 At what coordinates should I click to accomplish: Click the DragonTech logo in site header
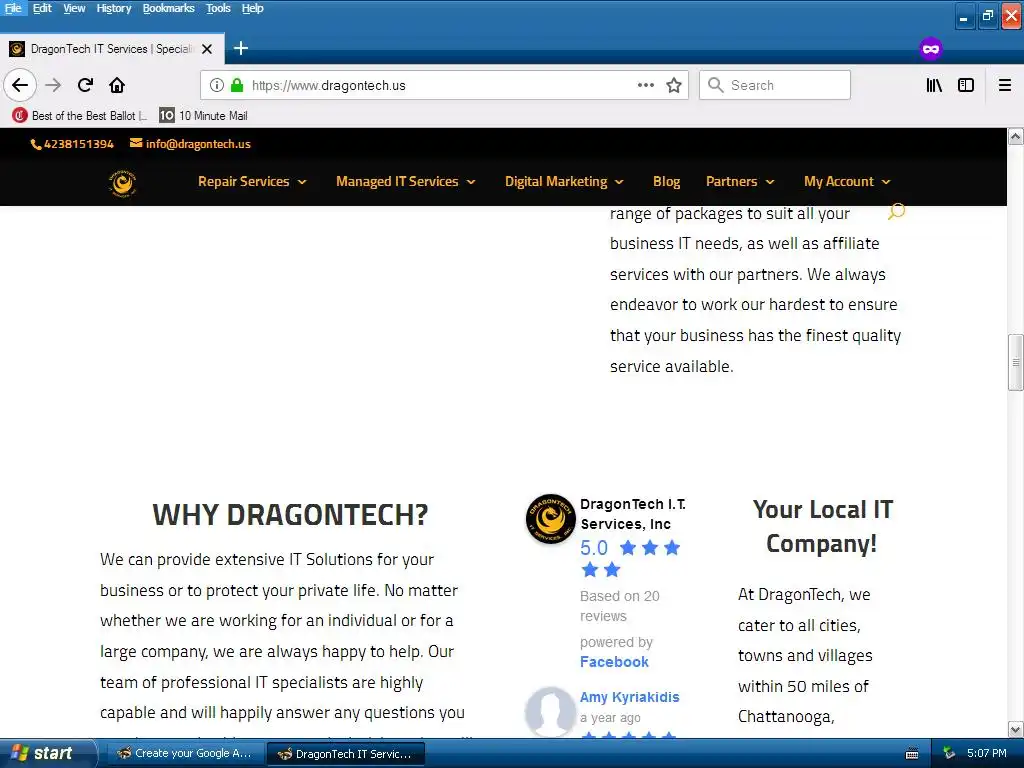click(122, 183)
